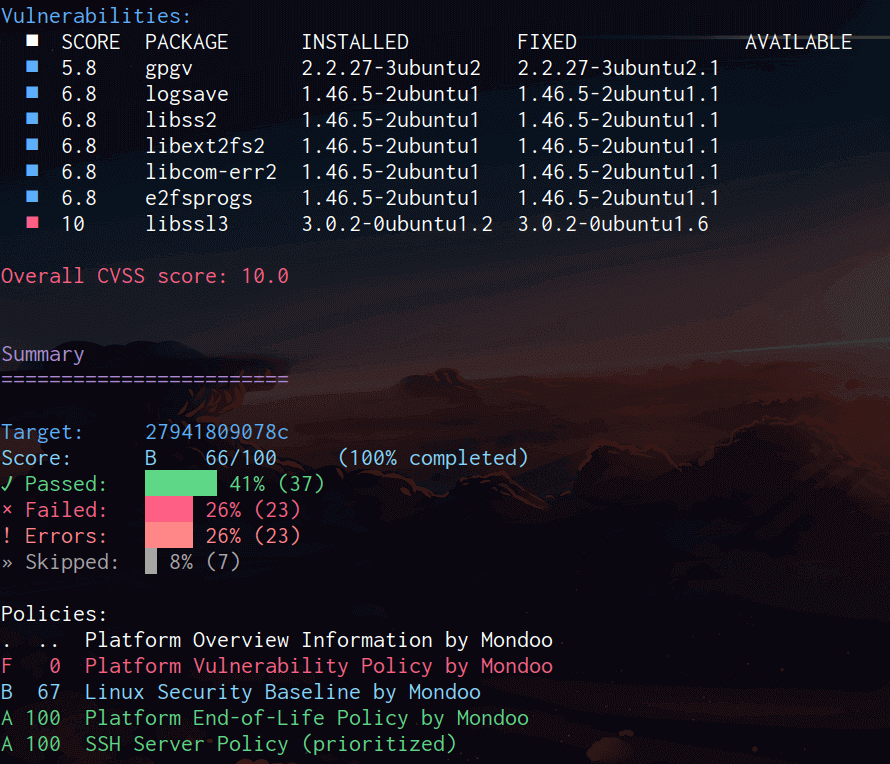Click the green Passed progress bar
890x764 pixels.
pyautogui.click(x=180, y=484)
